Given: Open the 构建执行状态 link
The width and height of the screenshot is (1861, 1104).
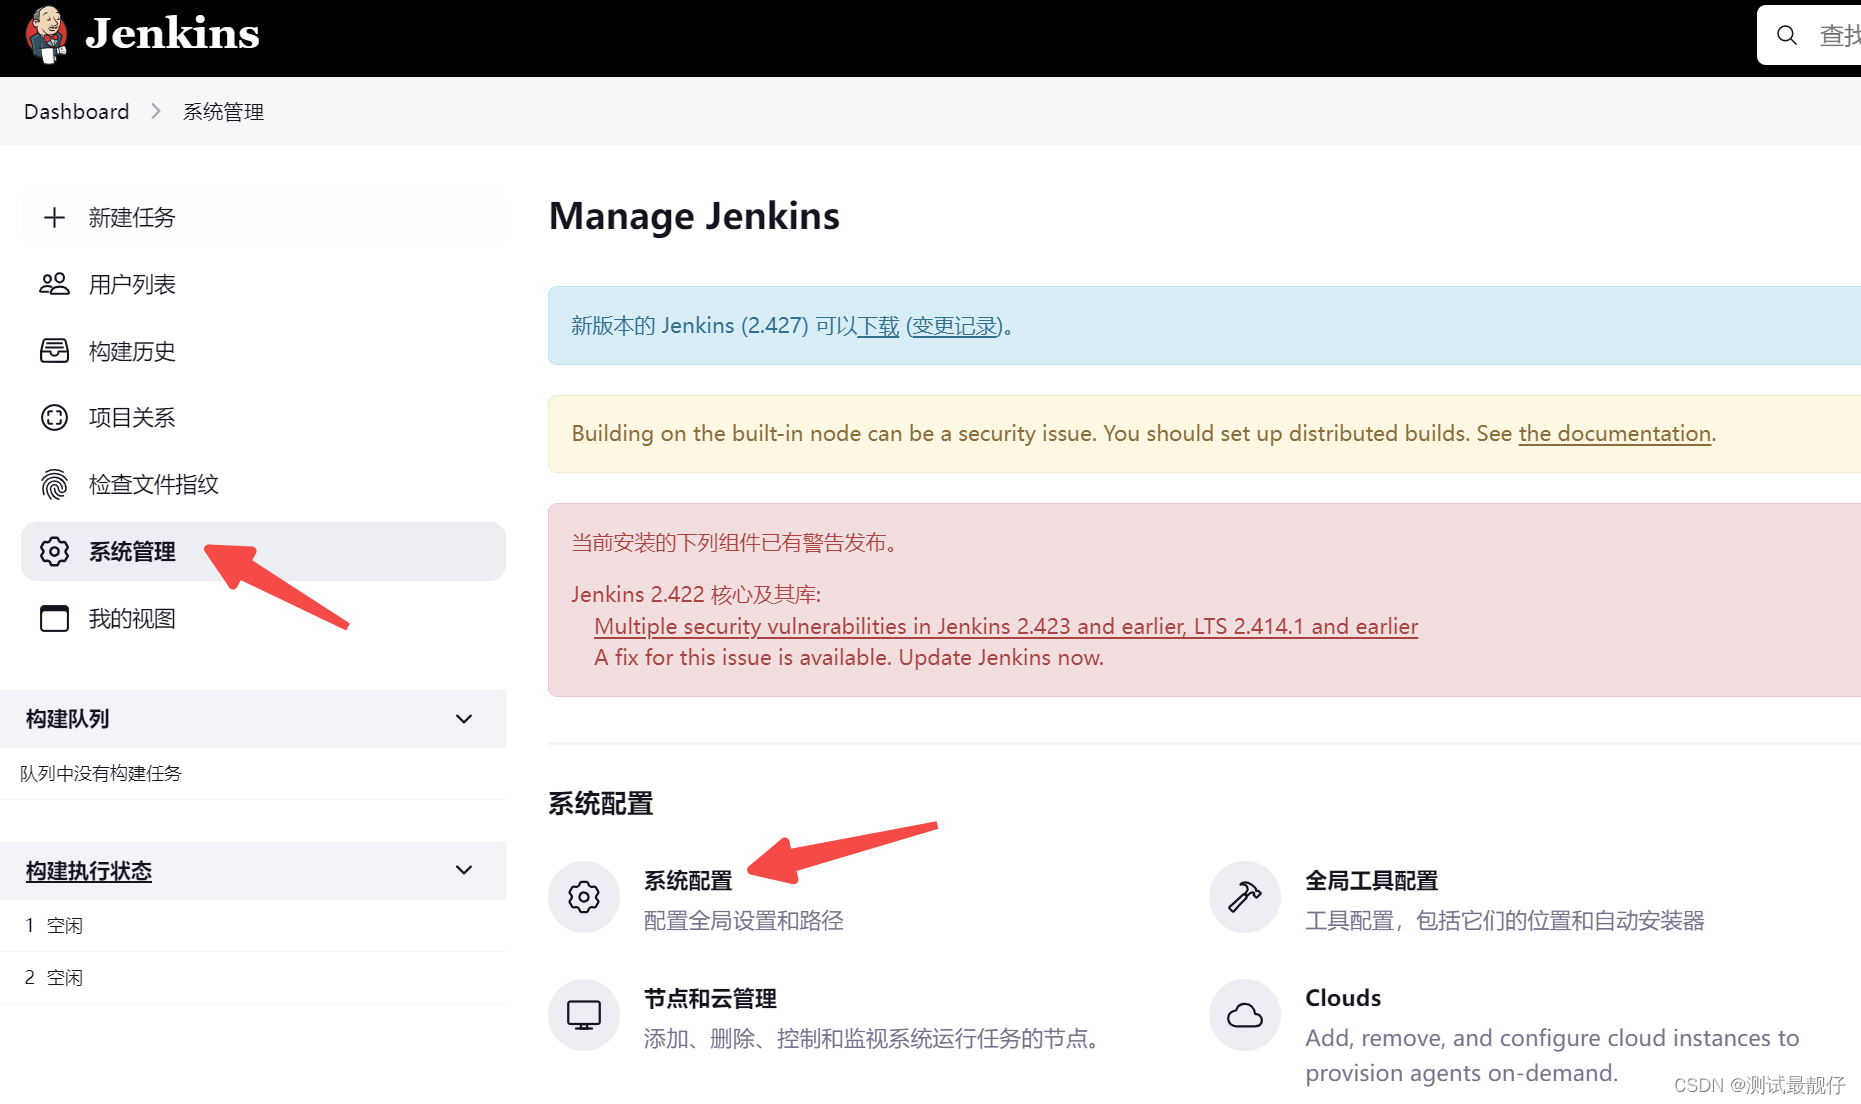Looking at the screenshot, I should [89, 871].
